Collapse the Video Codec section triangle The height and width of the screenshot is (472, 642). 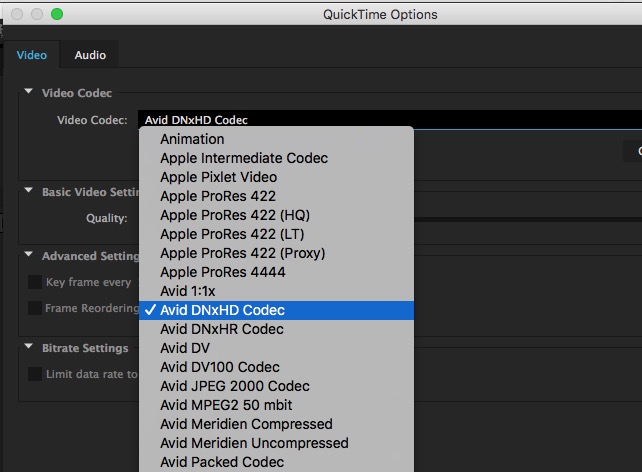pyautogui.click(x=28, y=92)
